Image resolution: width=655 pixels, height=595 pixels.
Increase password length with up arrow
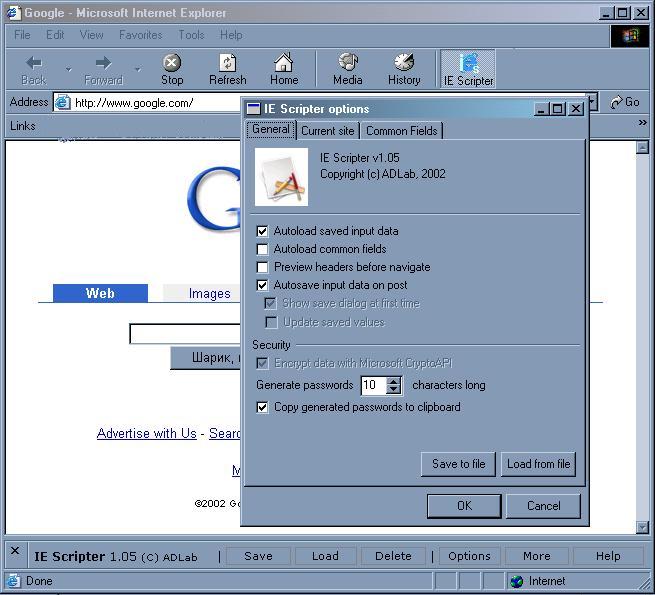click(x=393, y=381)
